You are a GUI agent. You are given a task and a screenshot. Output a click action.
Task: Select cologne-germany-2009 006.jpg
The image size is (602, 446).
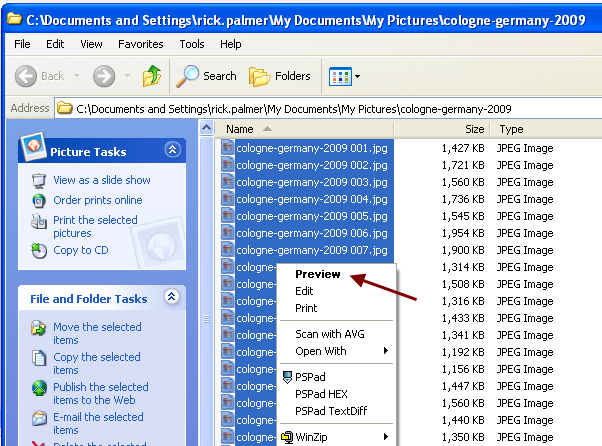click(x=312, y=233)
